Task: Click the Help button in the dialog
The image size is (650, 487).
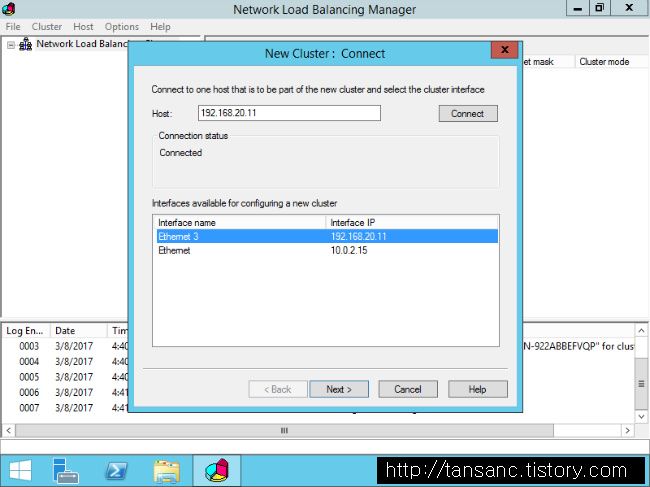Action: point(478,389)
